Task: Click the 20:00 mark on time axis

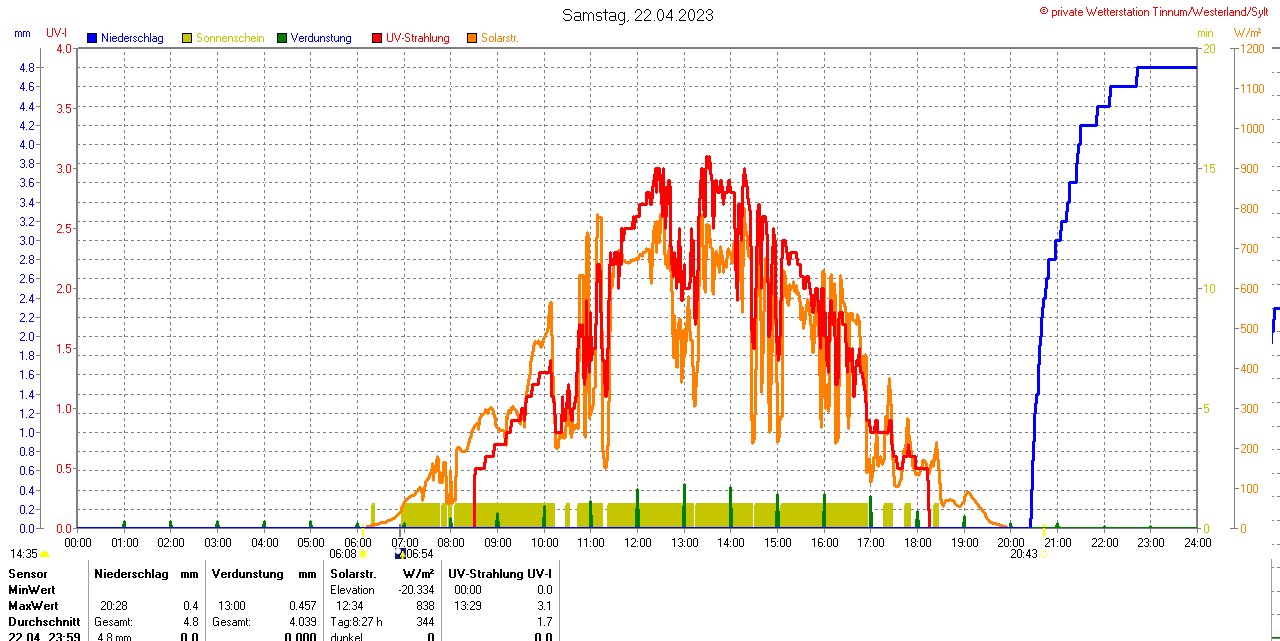Action: tap(1010, 542)
